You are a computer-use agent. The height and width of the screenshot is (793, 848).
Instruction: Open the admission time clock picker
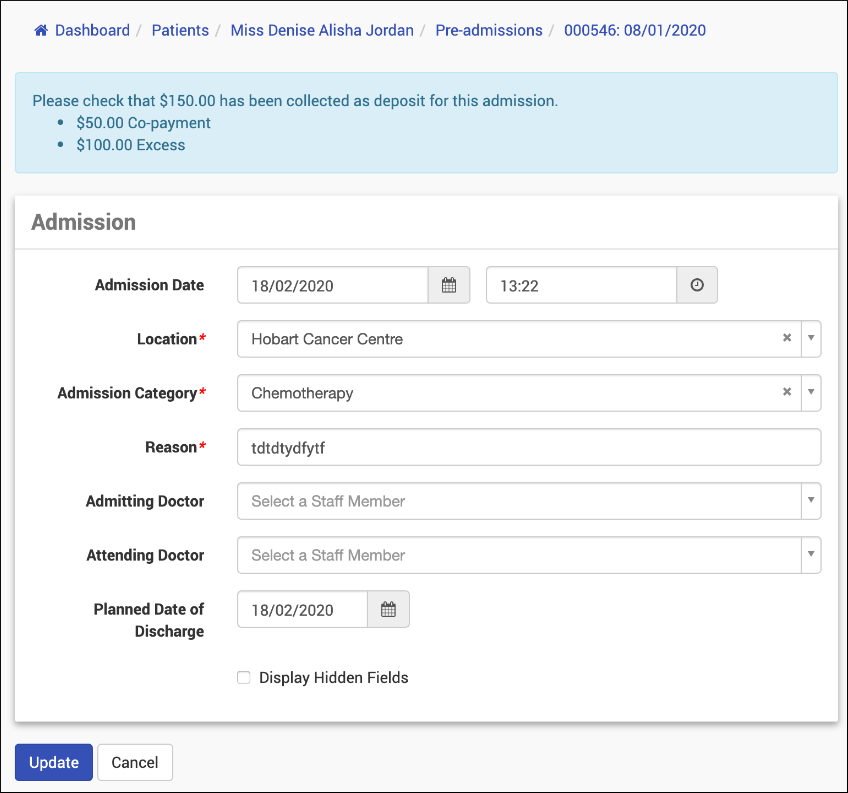[697, 285]
